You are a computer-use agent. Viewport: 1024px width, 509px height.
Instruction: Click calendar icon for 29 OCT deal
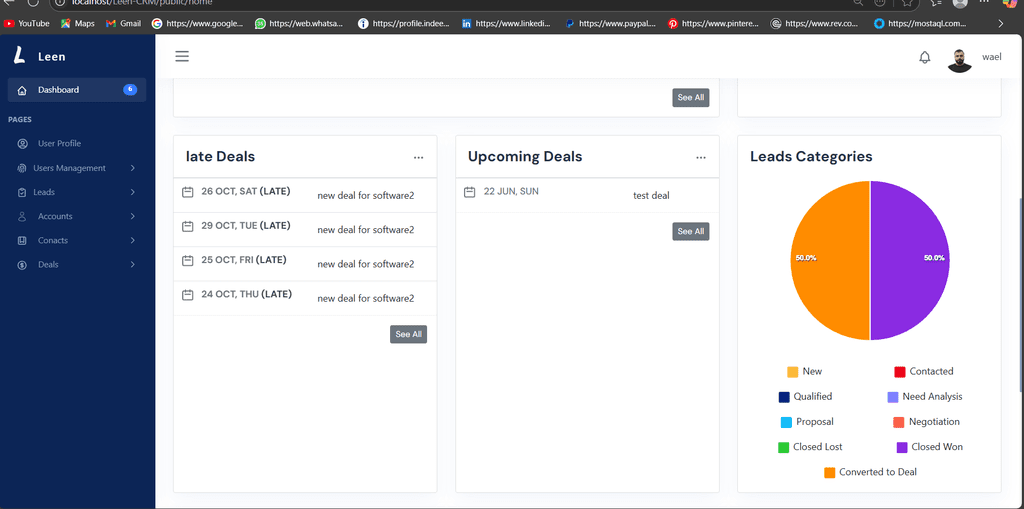pyautogui.click(x=187, y=226)
